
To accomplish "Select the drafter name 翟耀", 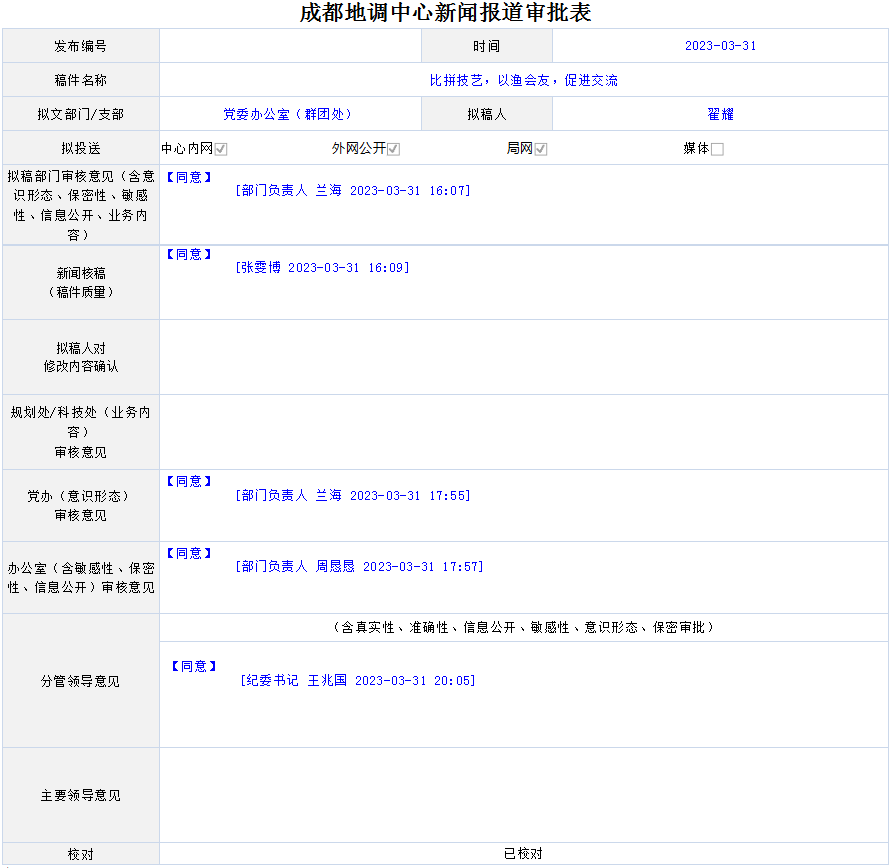I will [x=720, y=114].
